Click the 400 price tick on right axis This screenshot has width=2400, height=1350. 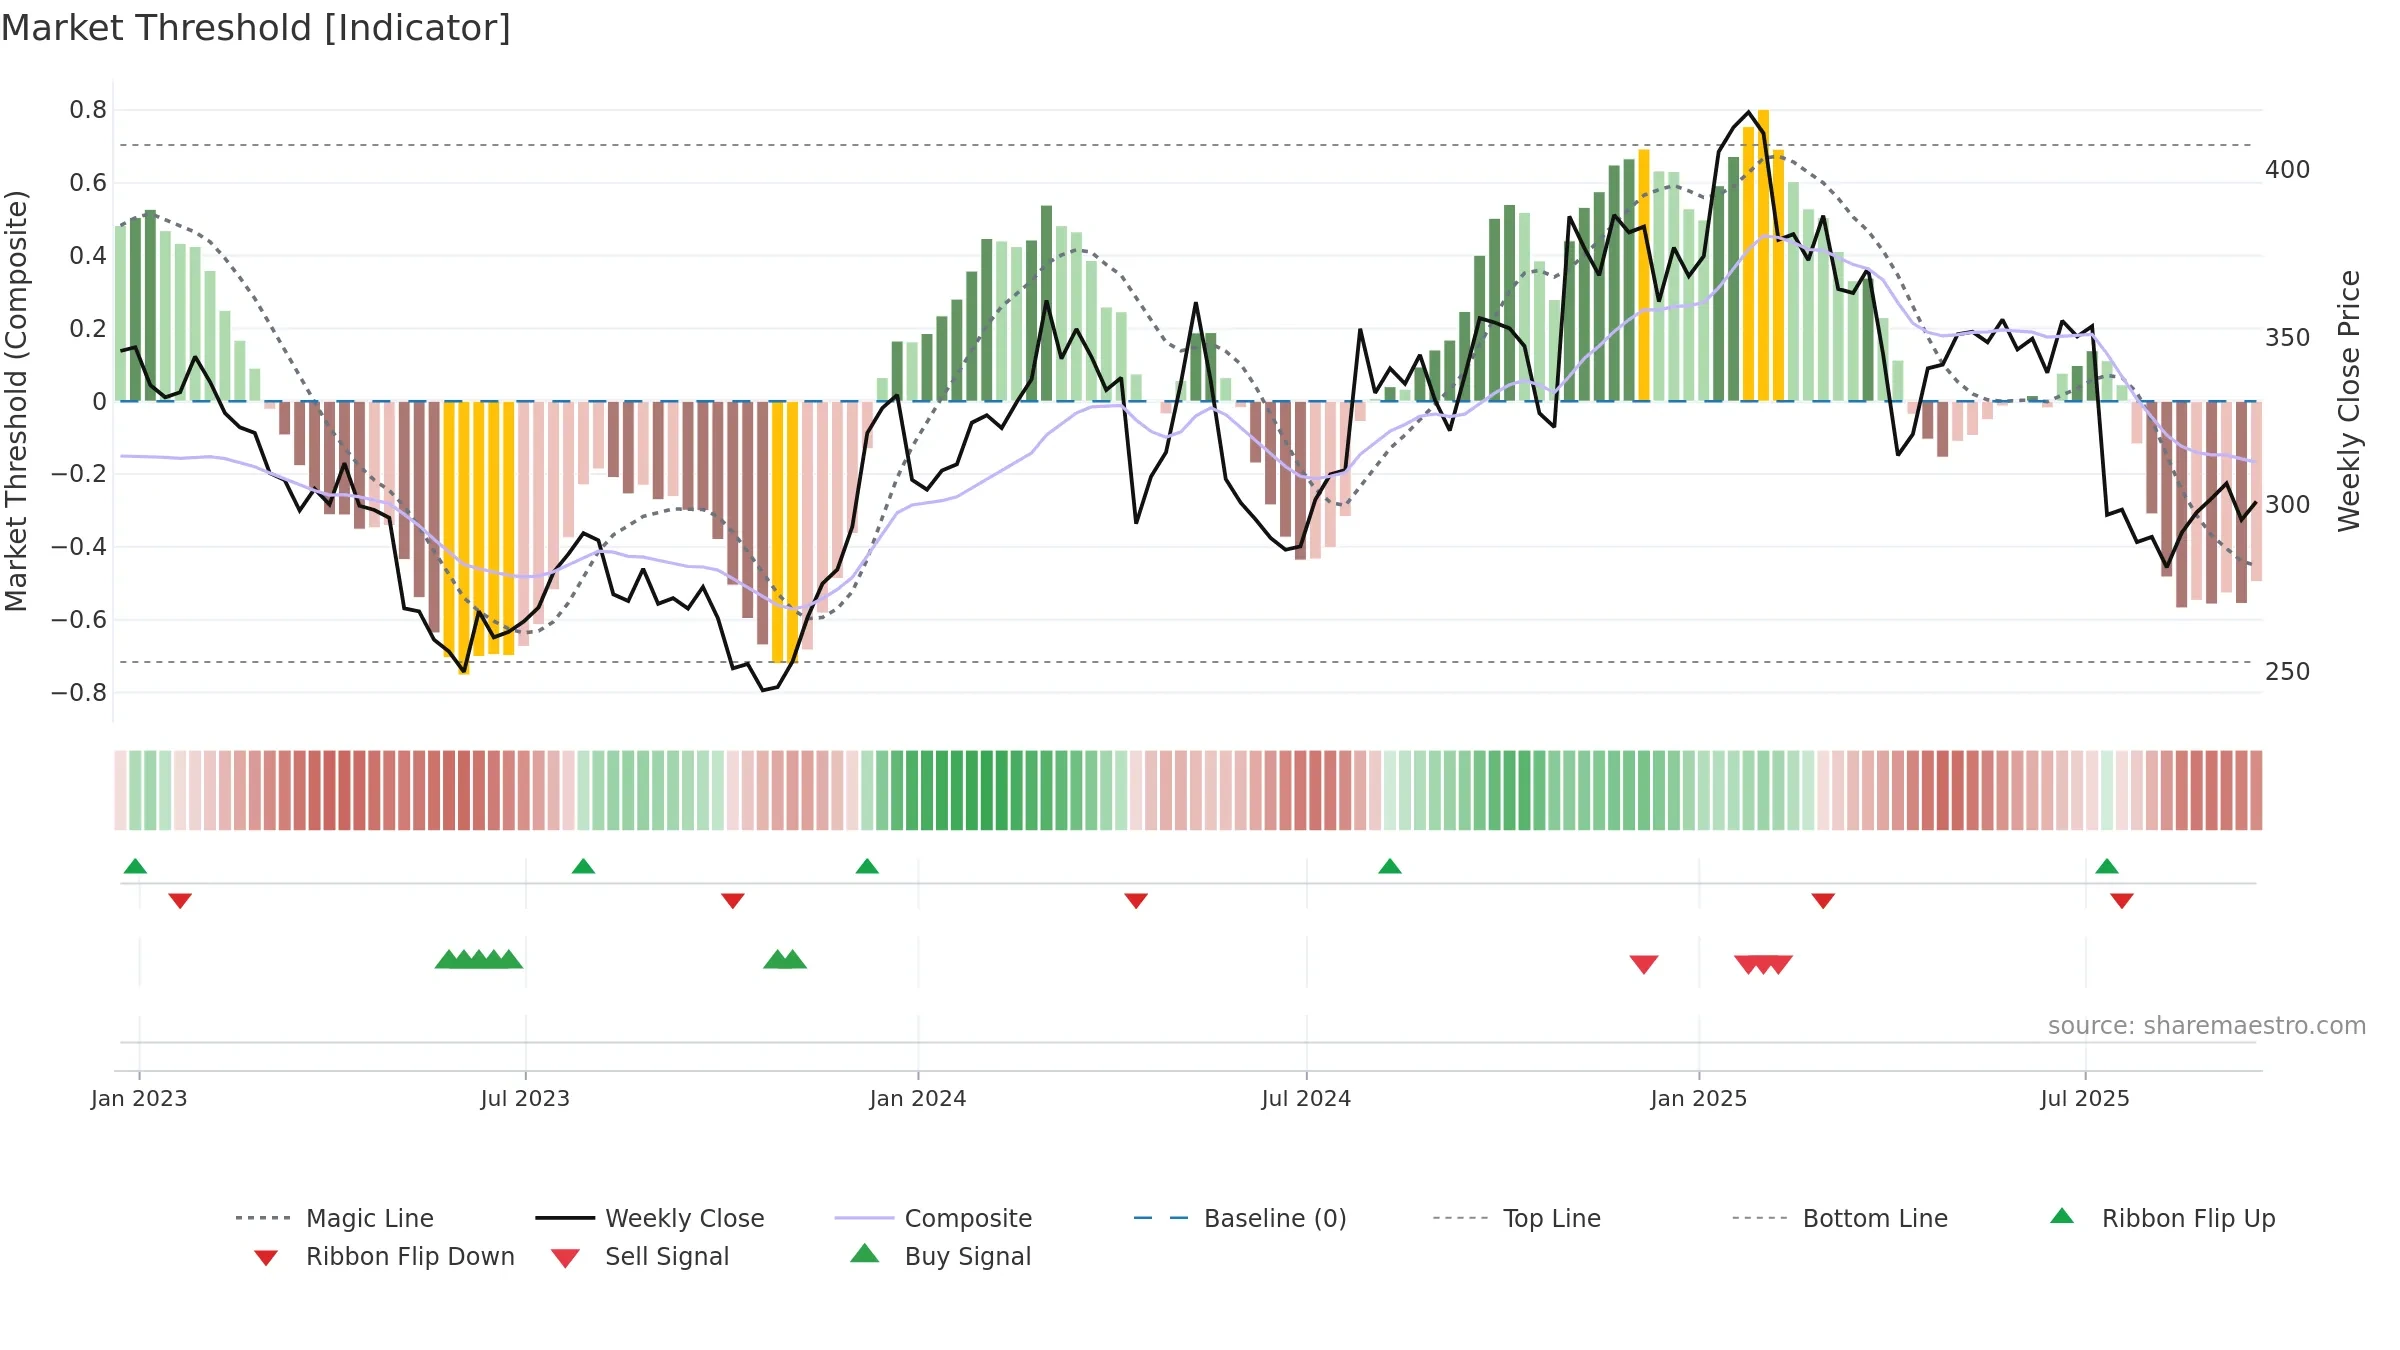click(x=2288, y=170)
